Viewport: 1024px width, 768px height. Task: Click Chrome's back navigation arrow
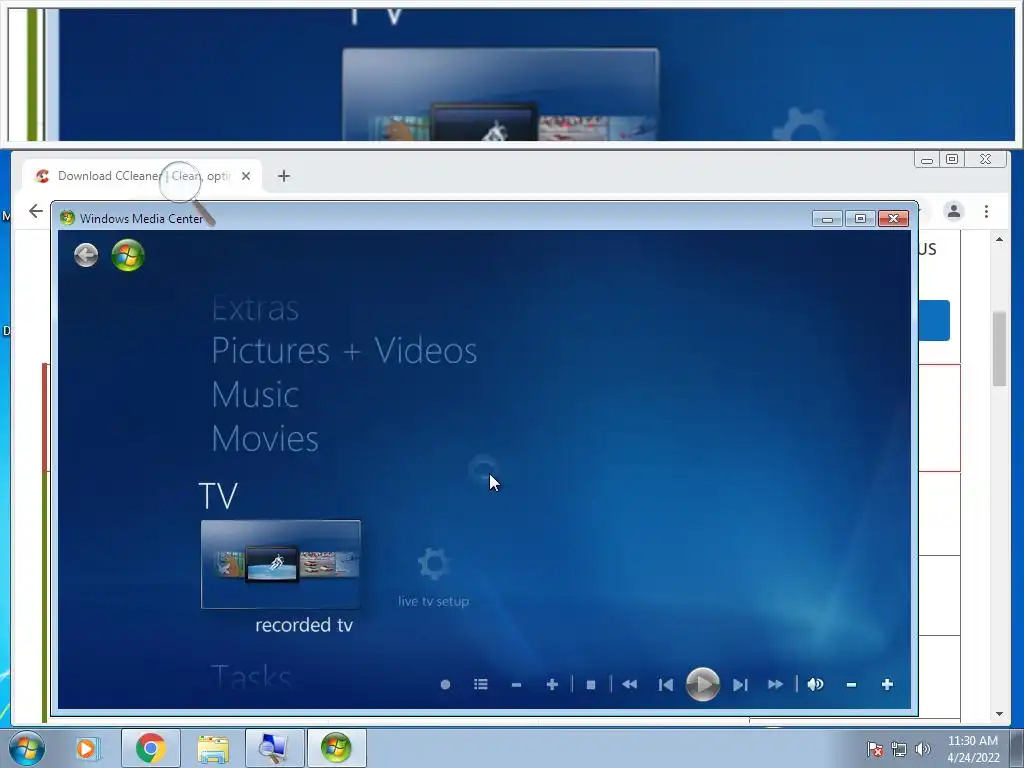36,211
